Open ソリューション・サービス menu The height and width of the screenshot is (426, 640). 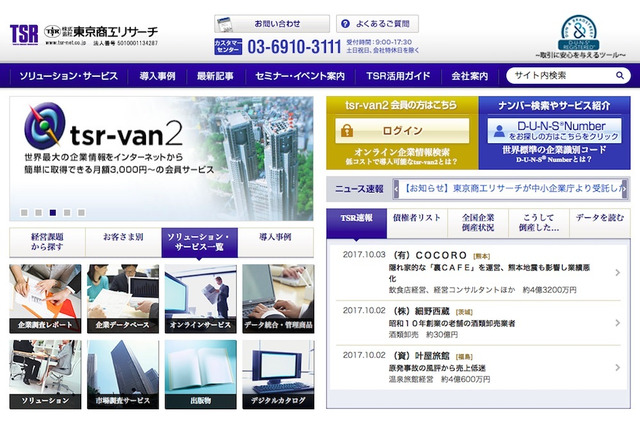coord(69,76)
